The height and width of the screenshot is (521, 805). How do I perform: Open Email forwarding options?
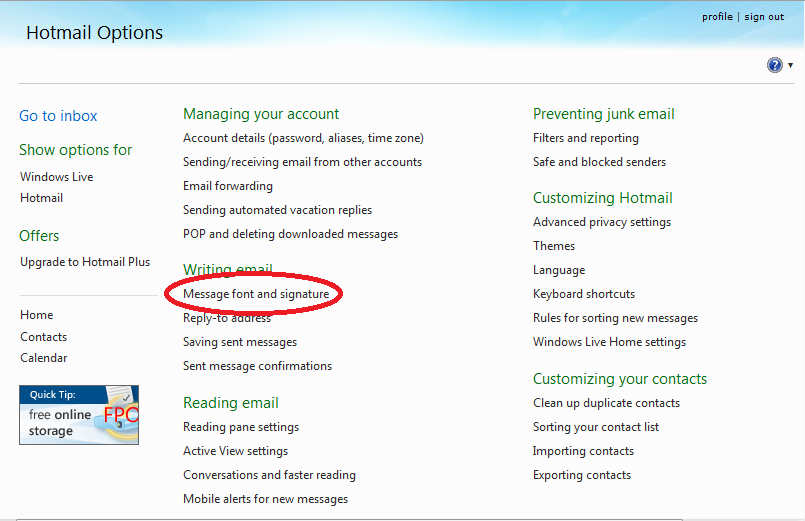pyautogui.click(x=228, y=186)
